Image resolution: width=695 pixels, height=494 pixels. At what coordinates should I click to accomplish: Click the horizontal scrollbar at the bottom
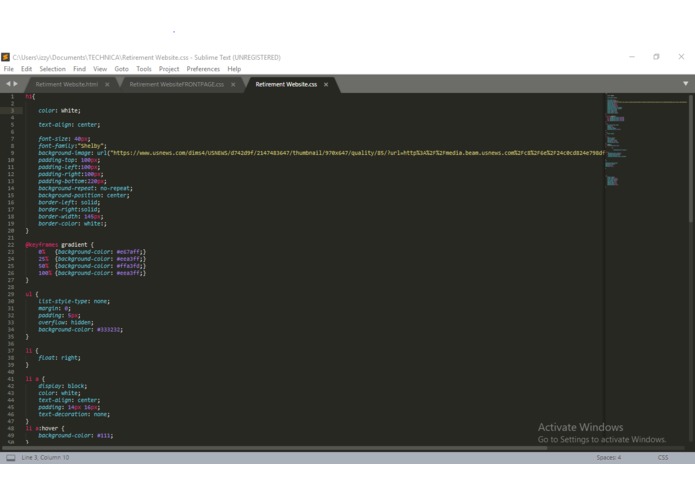click(x=274, y=448)
